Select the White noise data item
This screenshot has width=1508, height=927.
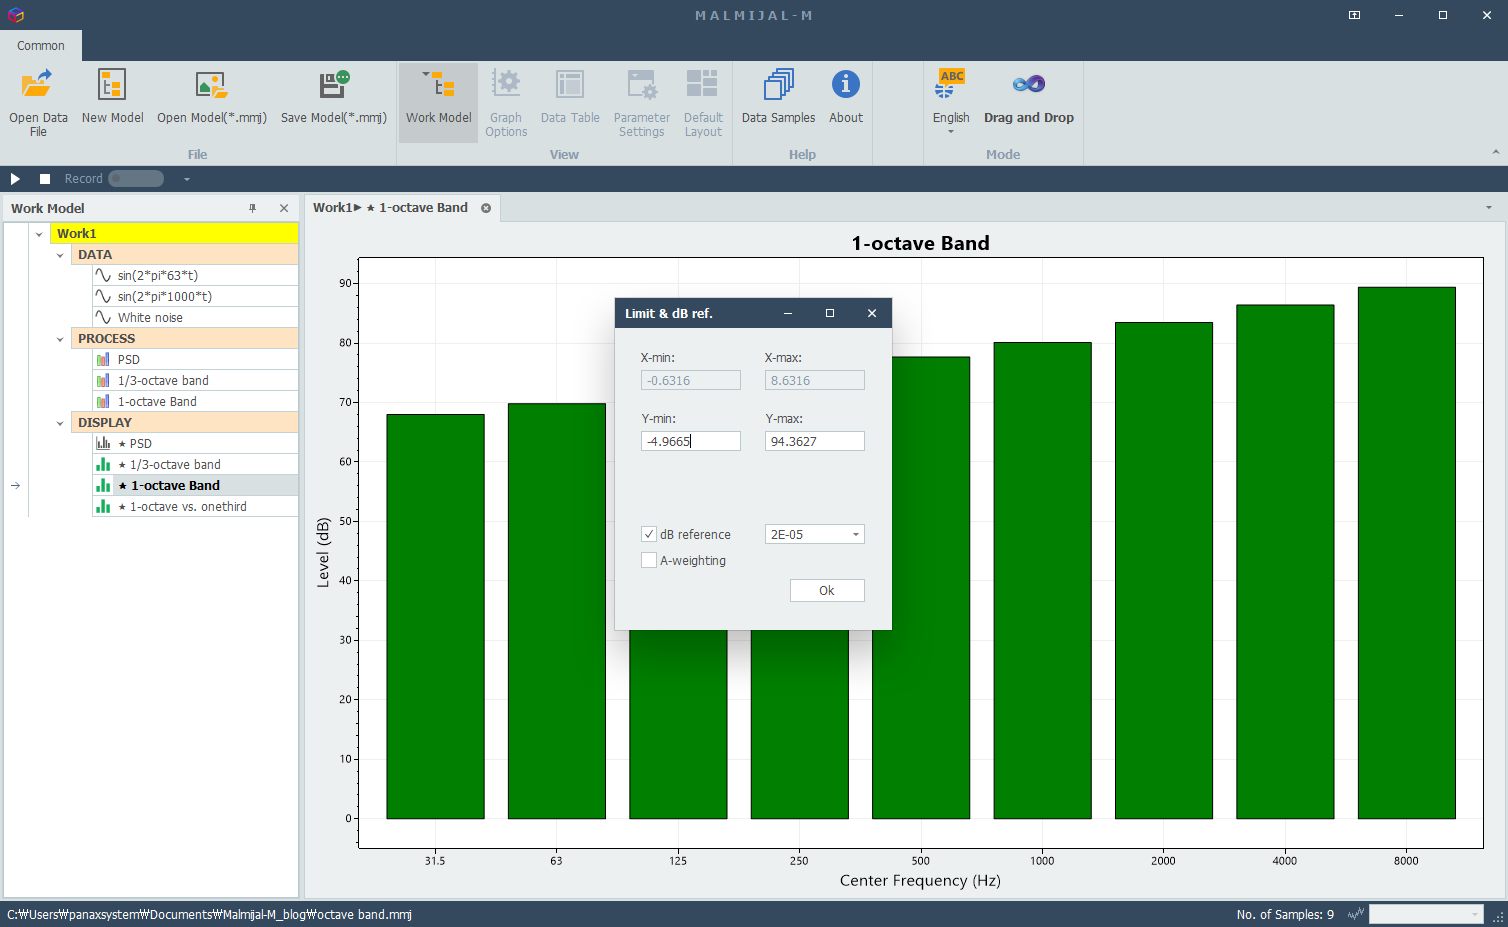[150, 318]
